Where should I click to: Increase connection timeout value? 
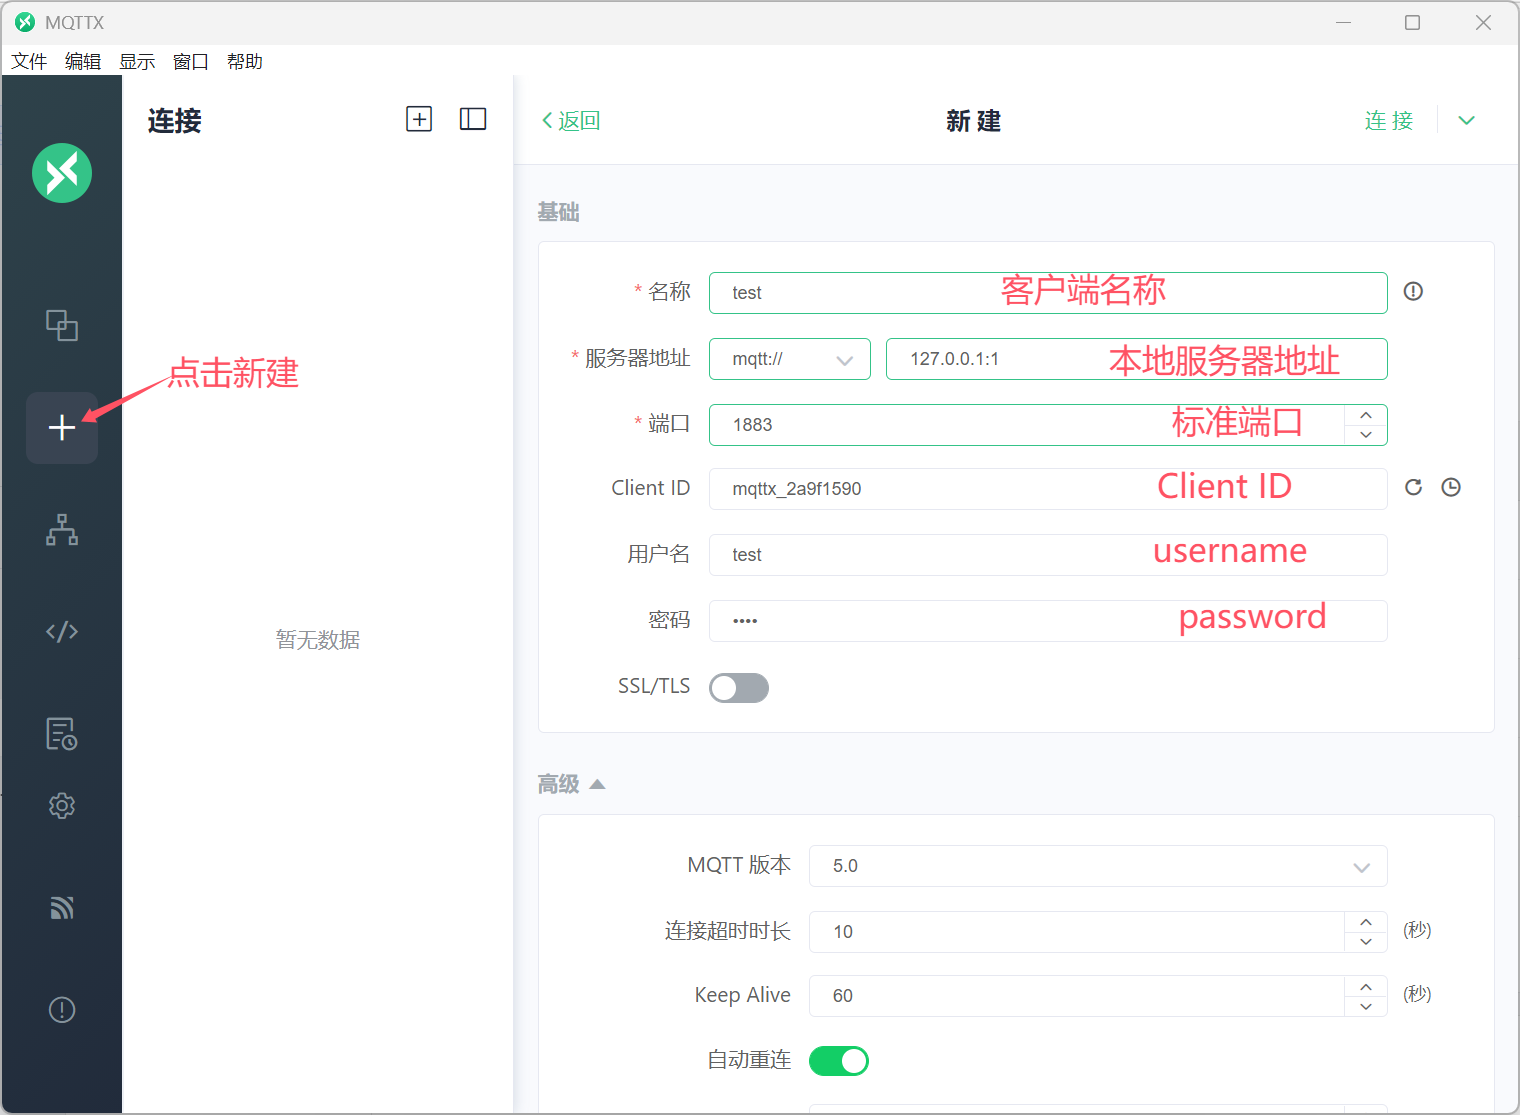pyautogui.click(x=1366, y=922)
